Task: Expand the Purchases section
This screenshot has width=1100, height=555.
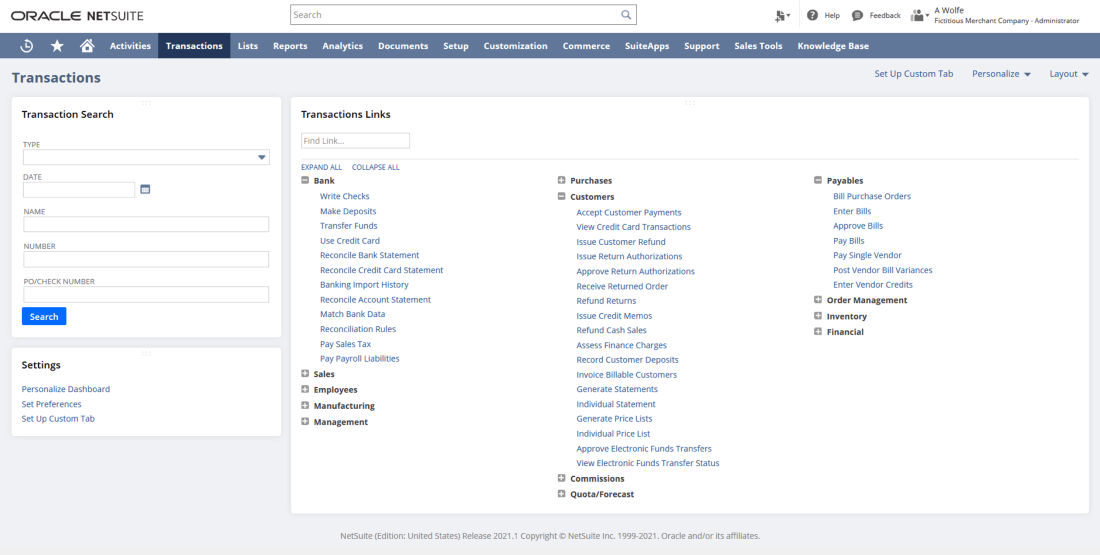Action: [562, 181]
